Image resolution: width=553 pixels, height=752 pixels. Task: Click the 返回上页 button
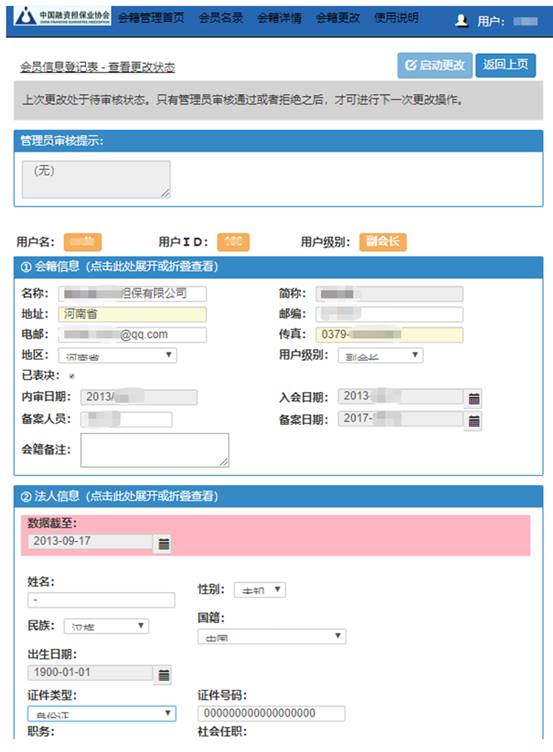[506, 65]
